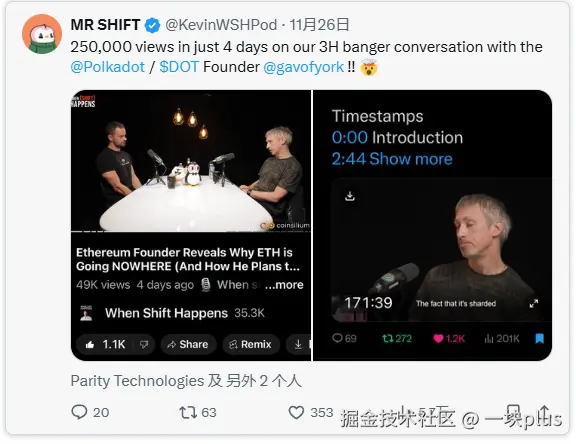The image size is (576, 444).
Task: Click the download icon beside Remix
Action: [298, 344]
